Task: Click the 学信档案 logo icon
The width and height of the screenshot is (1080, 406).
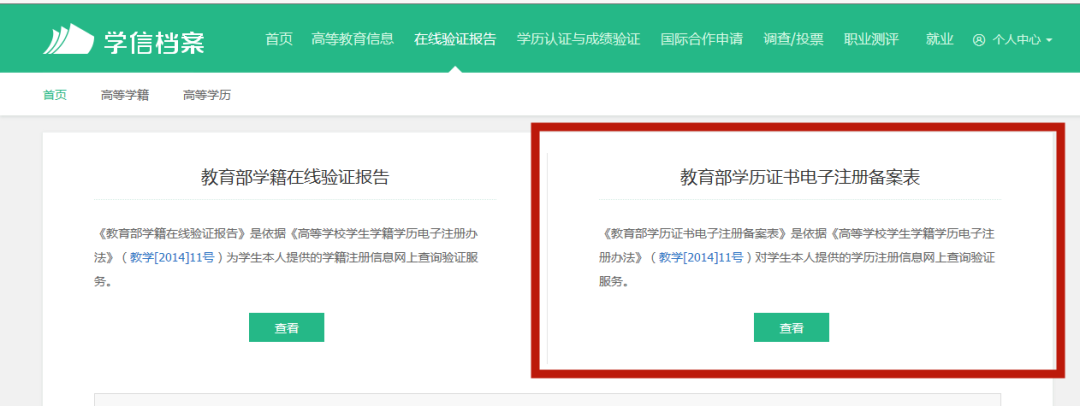Action: [x=68, y=38]
